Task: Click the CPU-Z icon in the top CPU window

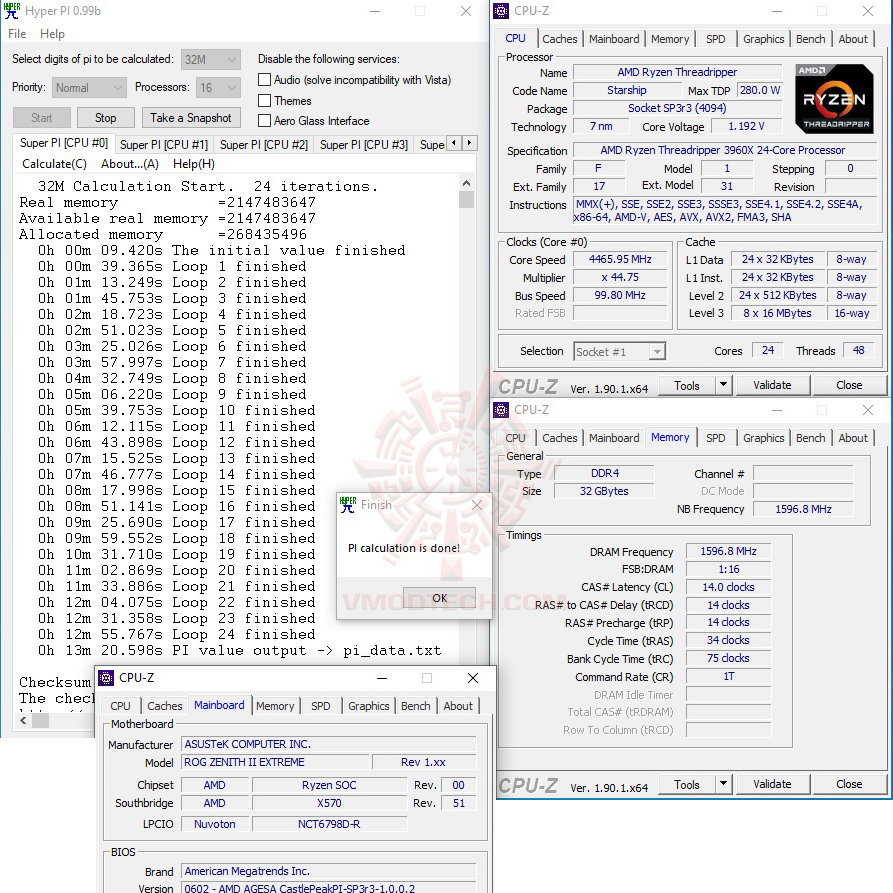Action: coord(501,11)
